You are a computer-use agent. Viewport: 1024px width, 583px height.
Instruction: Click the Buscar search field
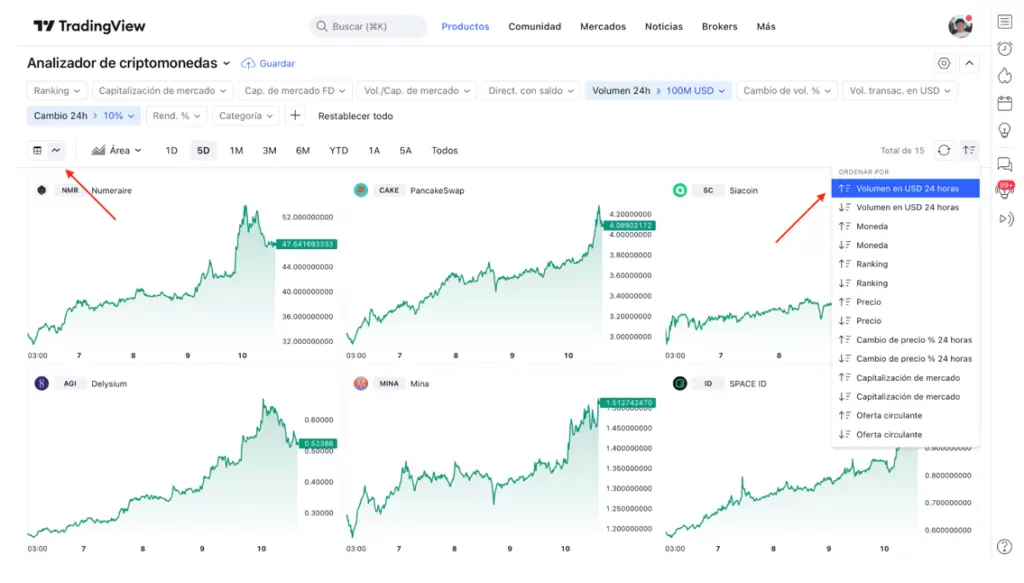pos(368,26)
